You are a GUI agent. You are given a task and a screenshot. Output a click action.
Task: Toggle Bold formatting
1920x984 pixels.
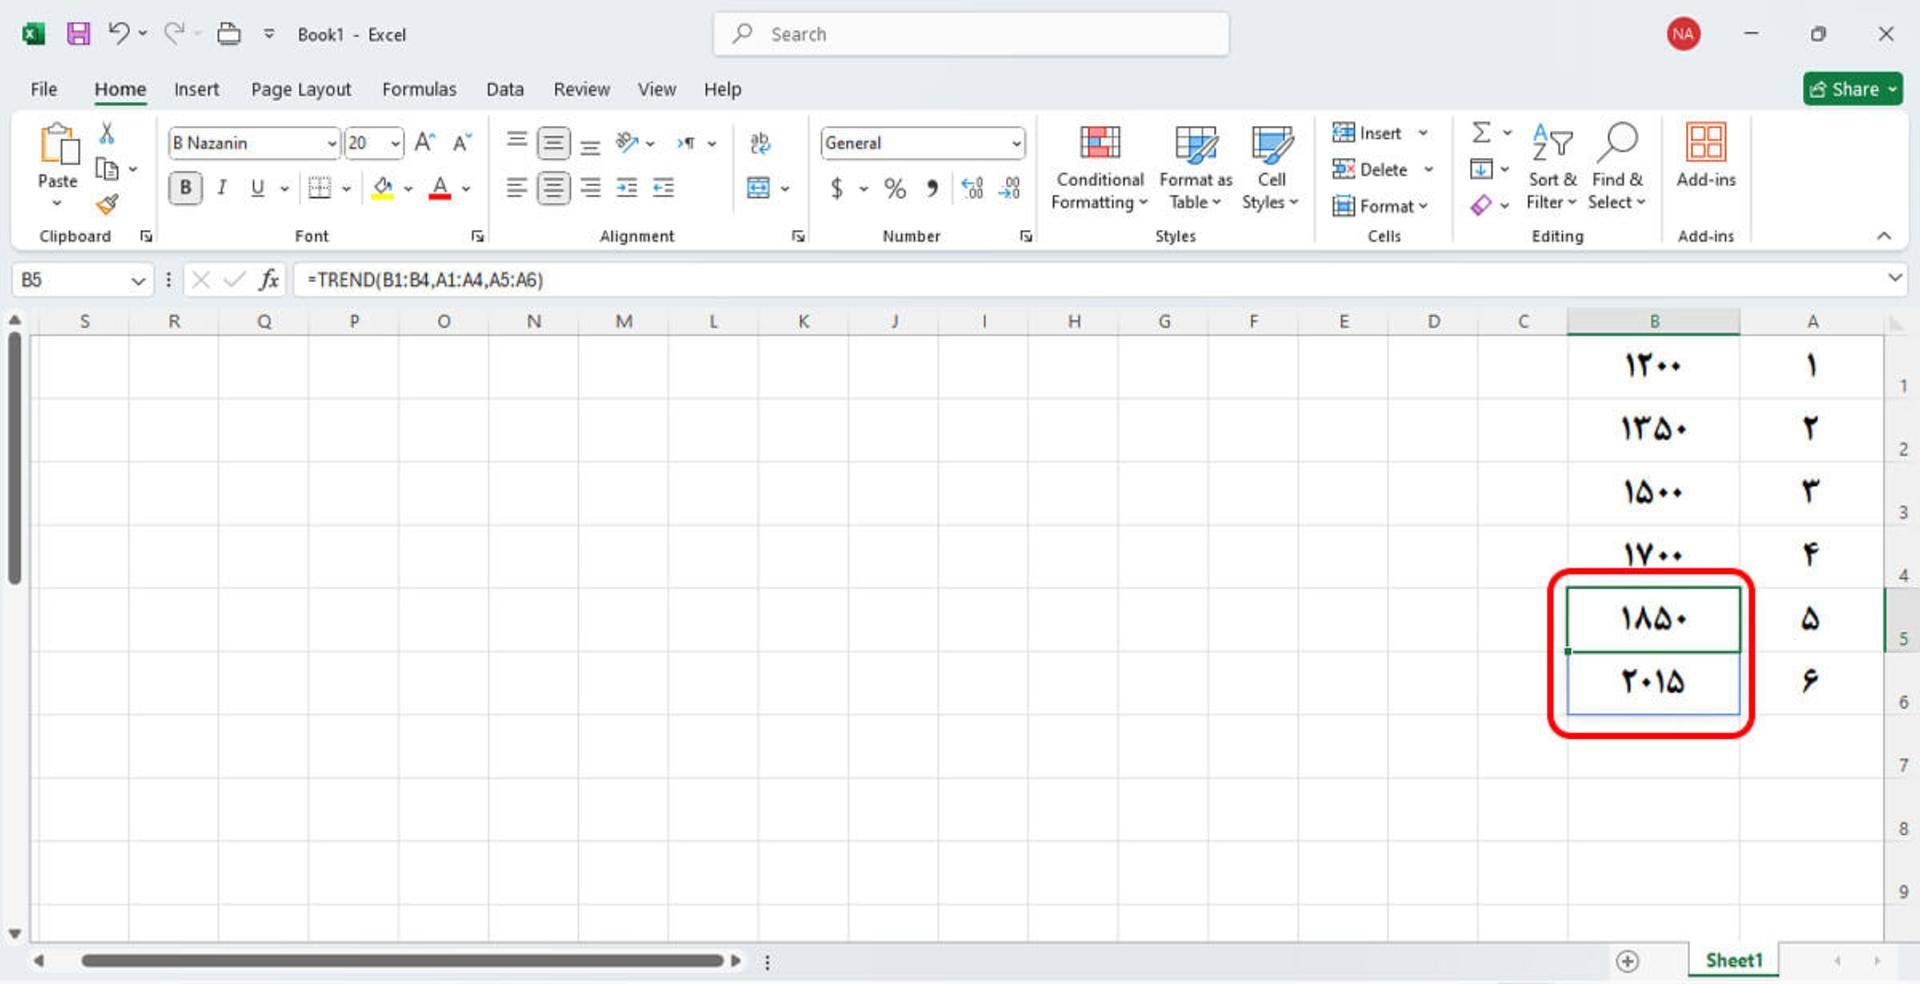tap(185, 188)
